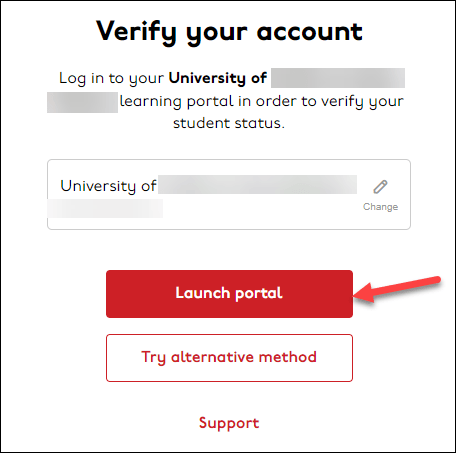456x453 pixels.
Task: Launch the university learning portal
Action: pos(229,294)
